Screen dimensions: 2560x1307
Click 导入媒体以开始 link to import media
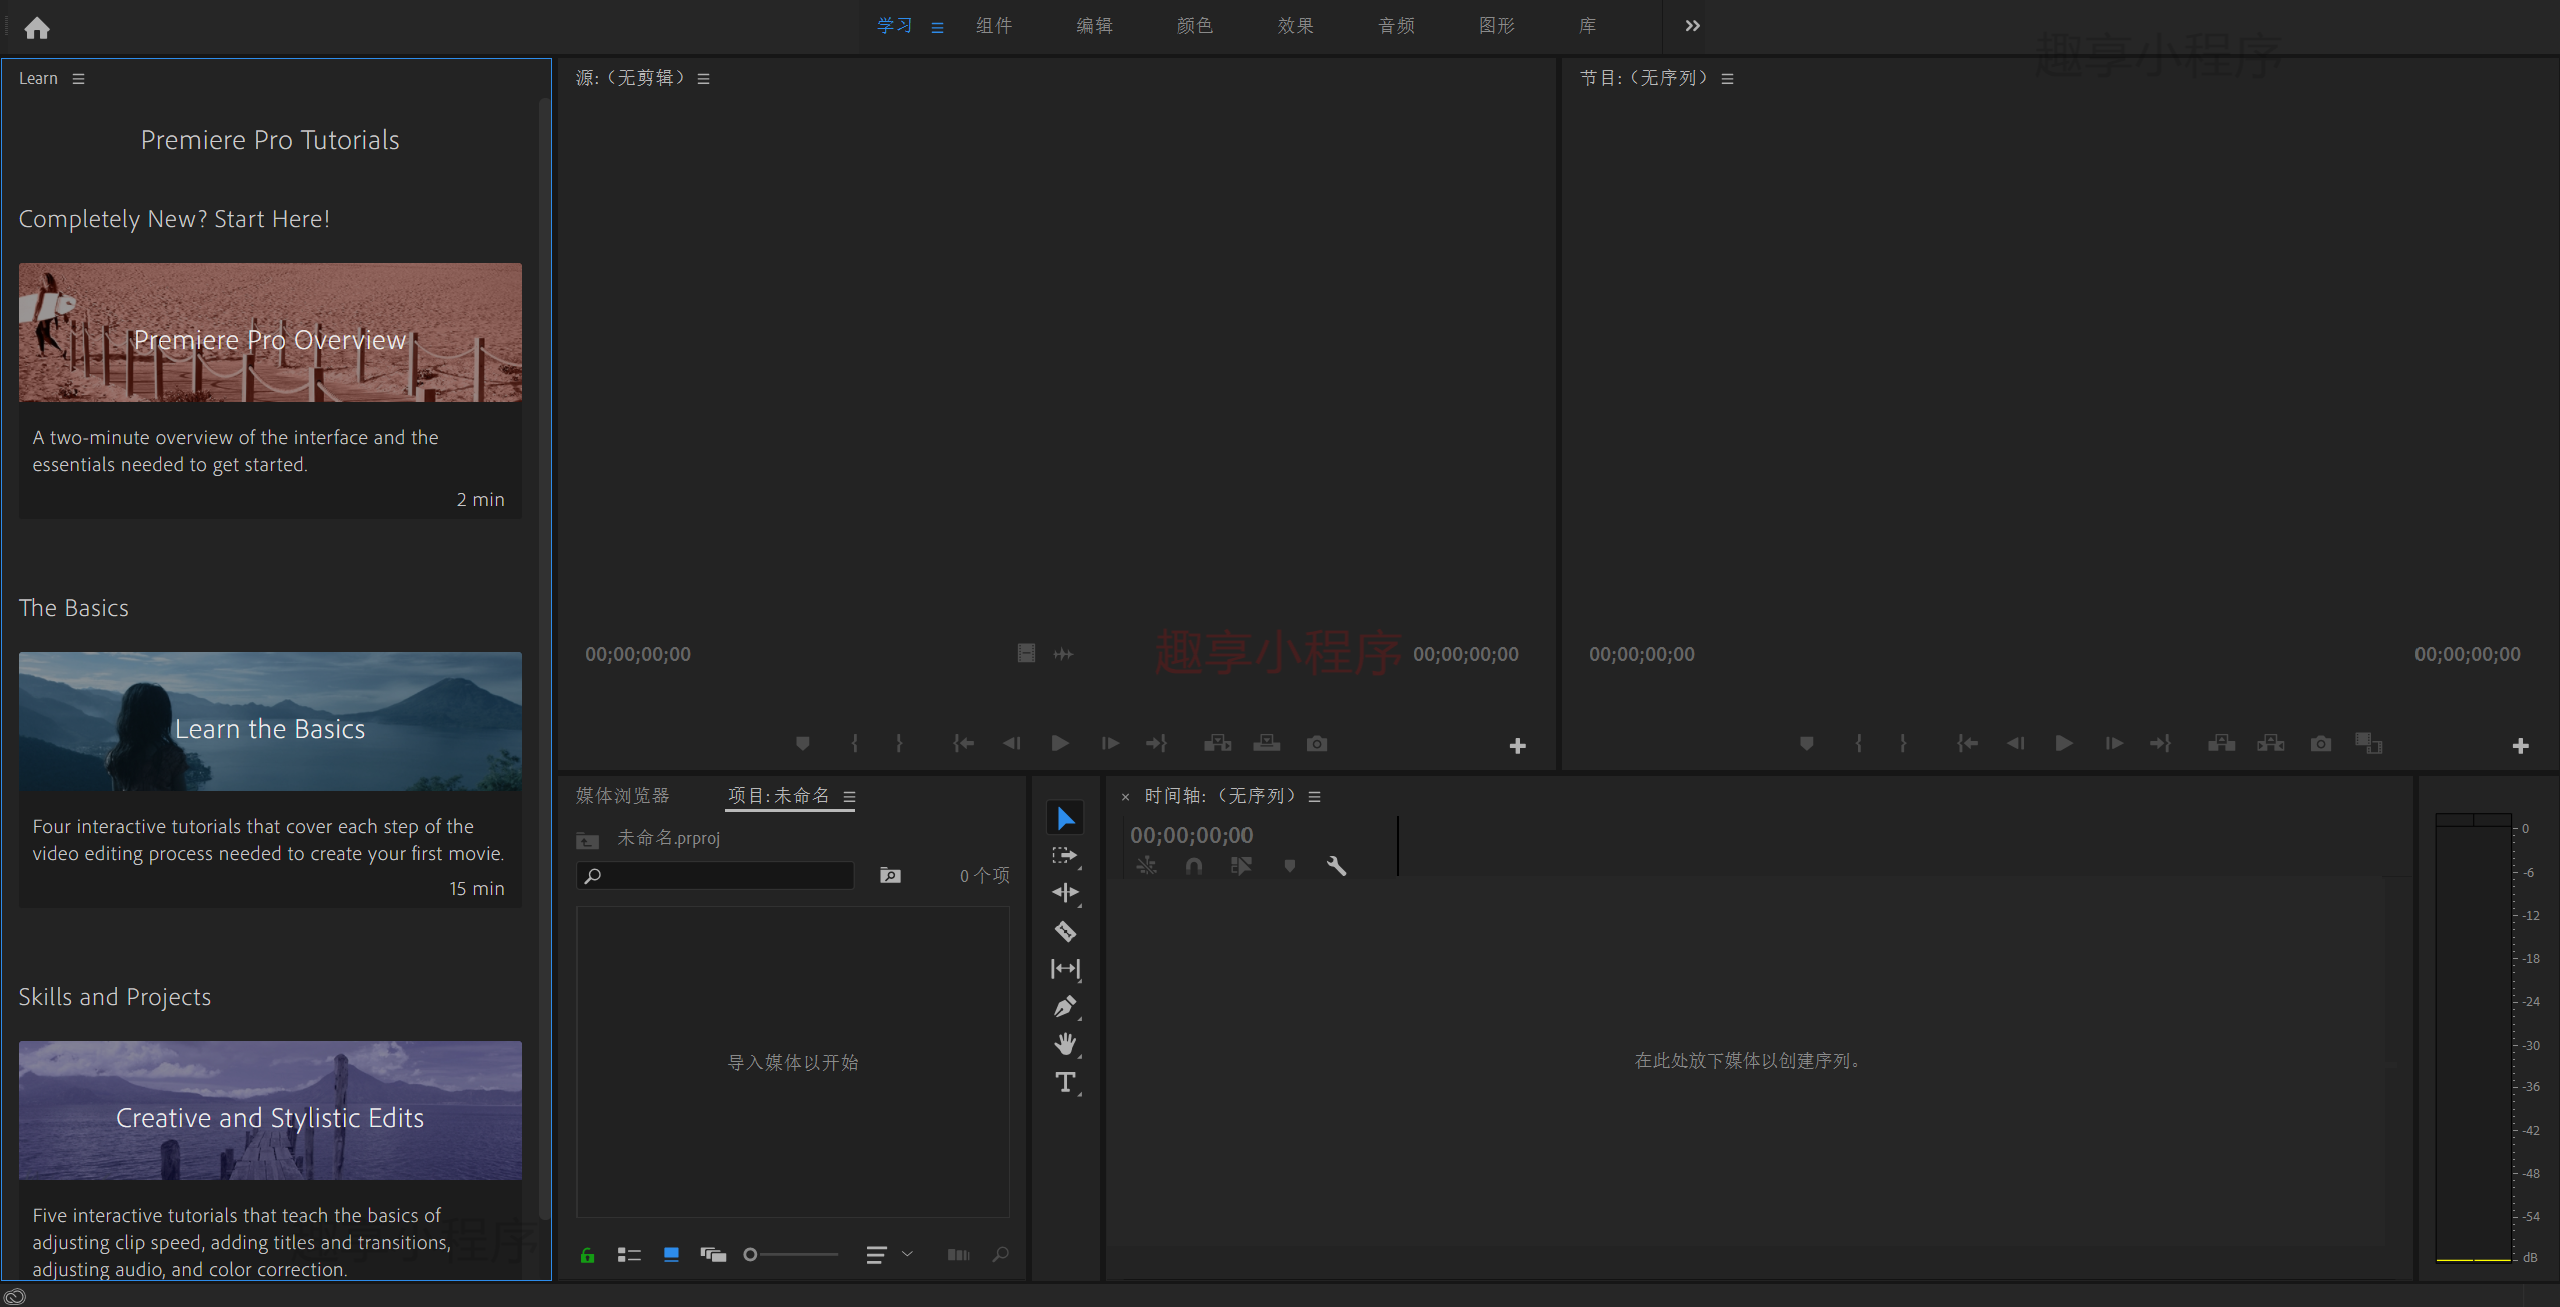pos(797,1060)
